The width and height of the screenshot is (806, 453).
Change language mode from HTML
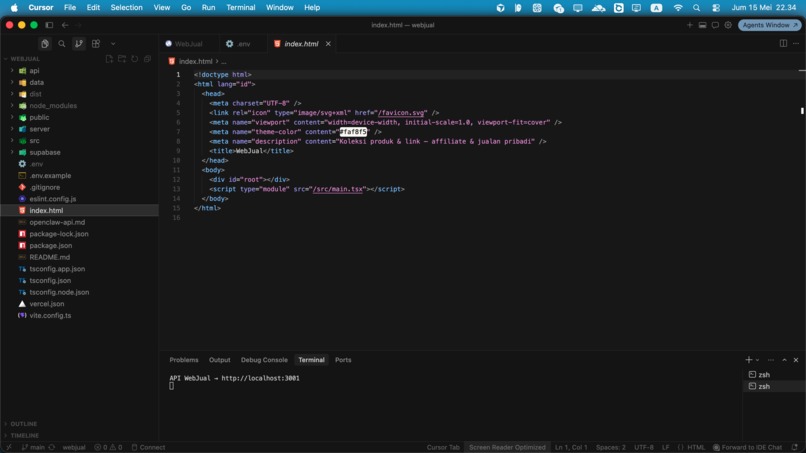(x=696, y=447)
